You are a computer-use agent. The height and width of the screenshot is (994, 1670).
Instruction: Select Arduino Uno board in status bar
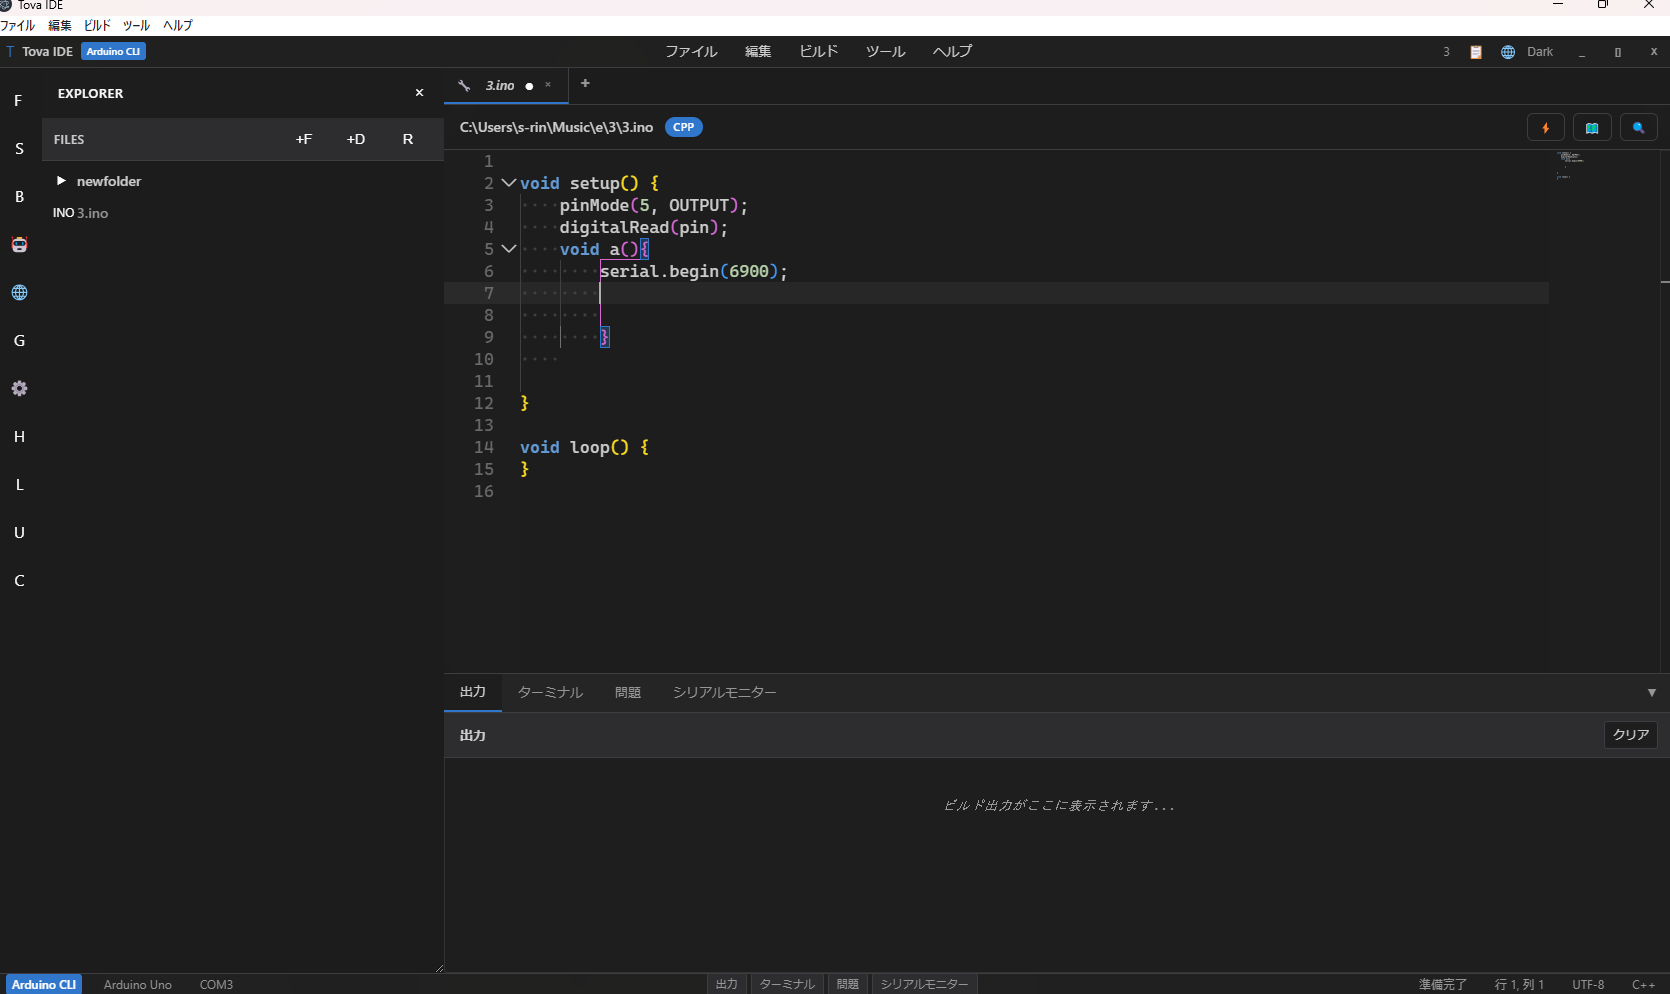138,985
